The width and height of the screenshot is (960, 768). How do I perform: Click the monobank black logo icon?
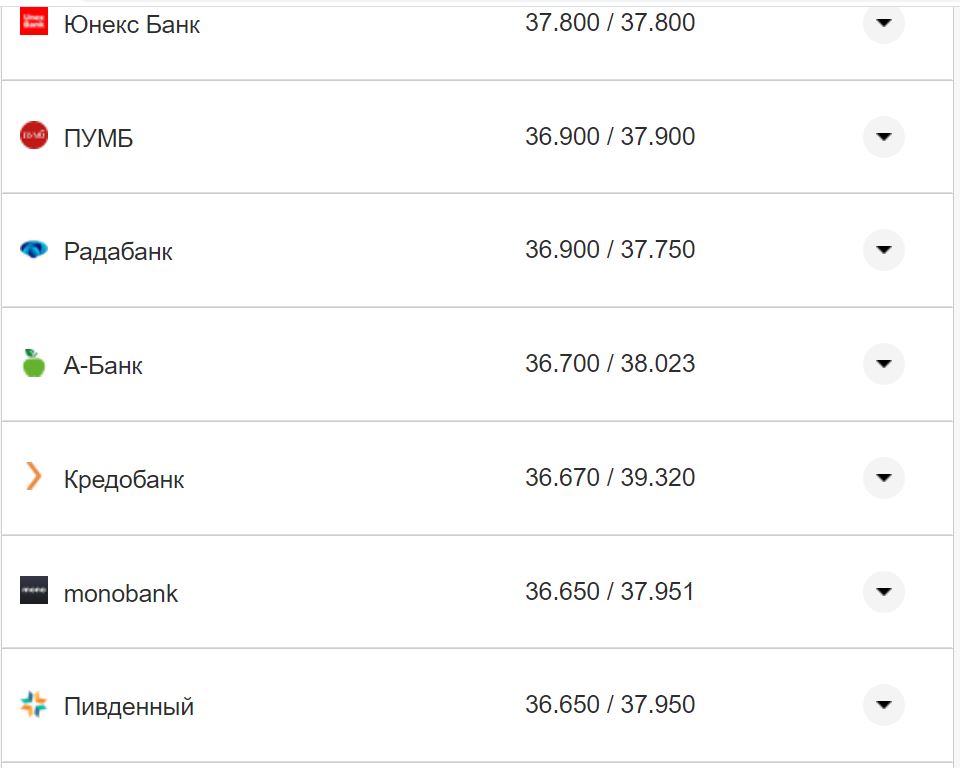click(x=34, y=590)
